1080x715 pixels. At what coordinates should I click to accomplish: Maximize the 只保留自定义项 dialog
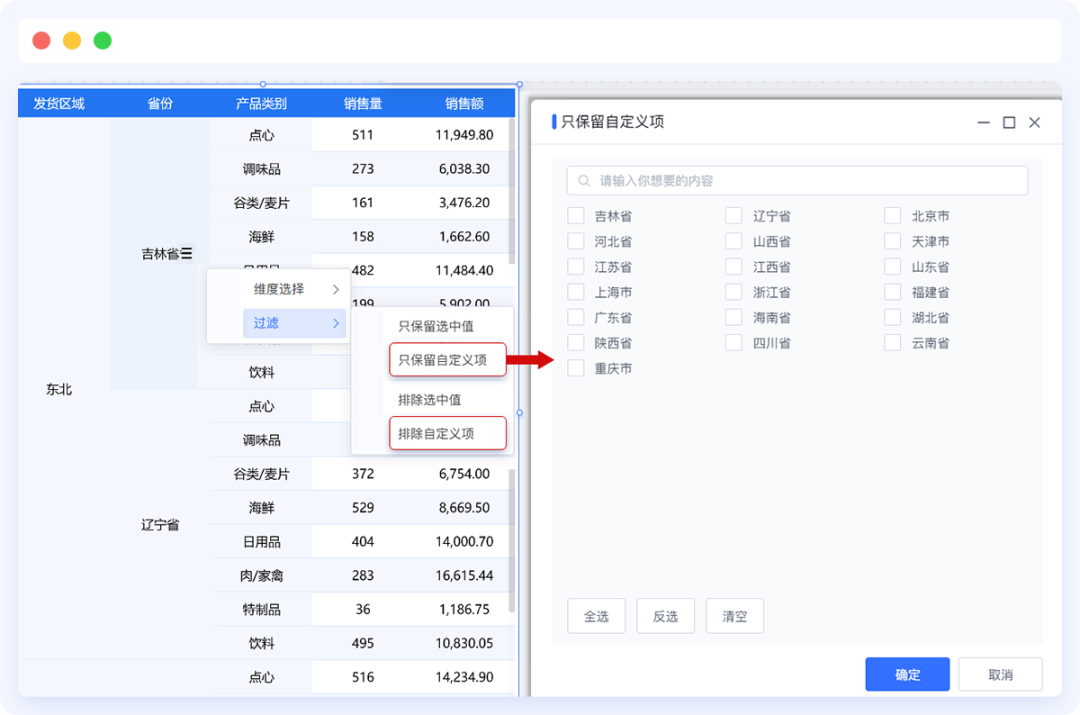1009,123
